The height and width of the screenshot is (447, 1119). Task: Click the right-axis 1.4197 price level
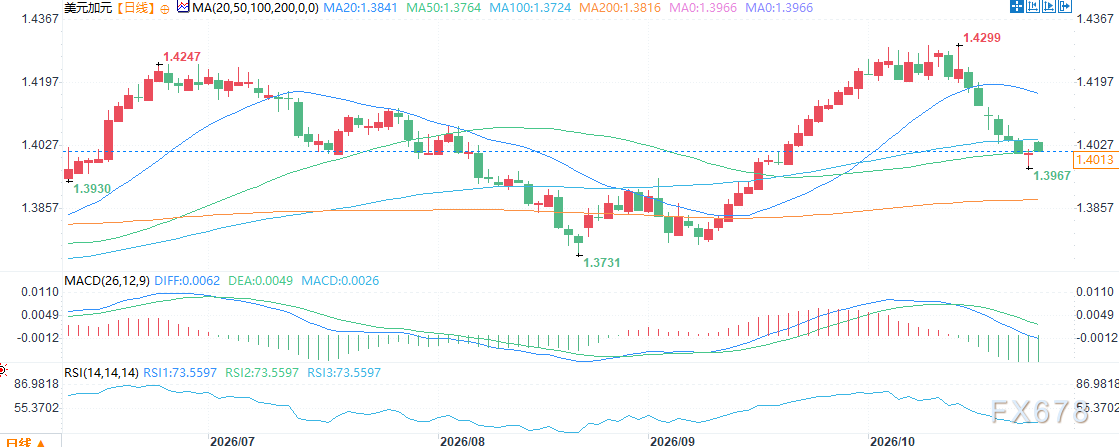(x=1093, y=82)
